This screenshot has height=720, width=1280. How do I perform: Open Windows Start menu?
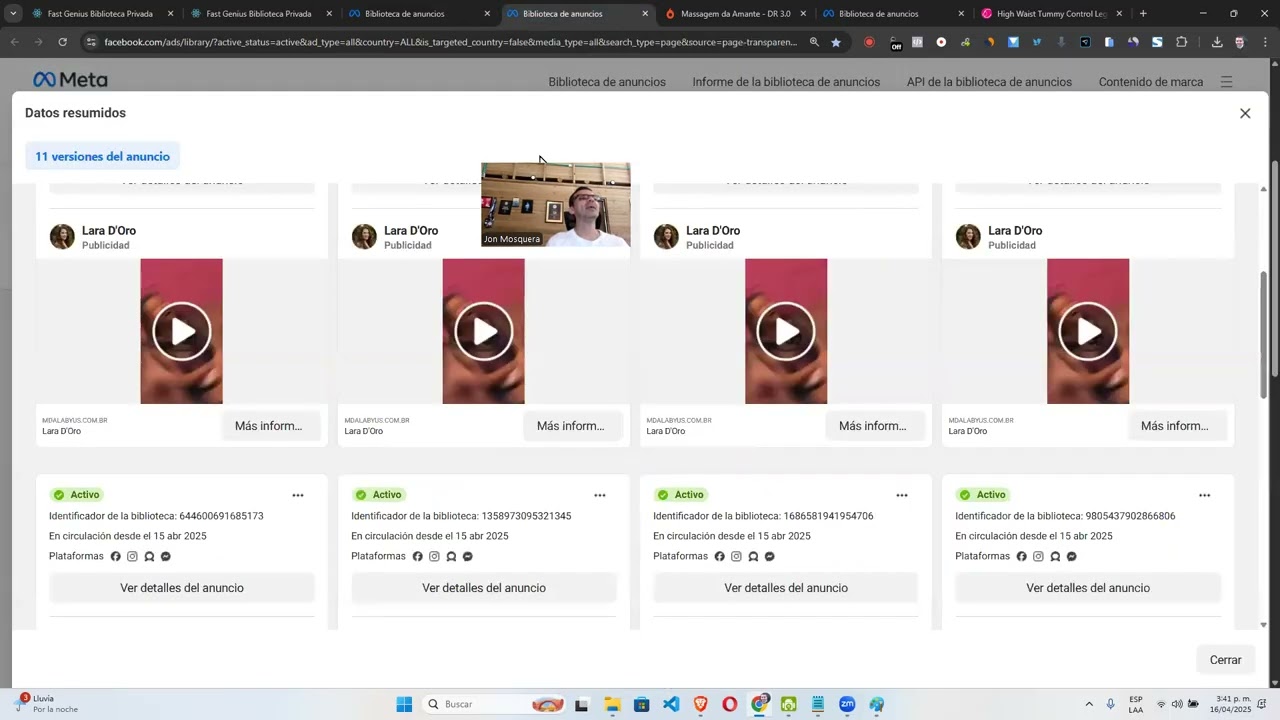[404, 704]
